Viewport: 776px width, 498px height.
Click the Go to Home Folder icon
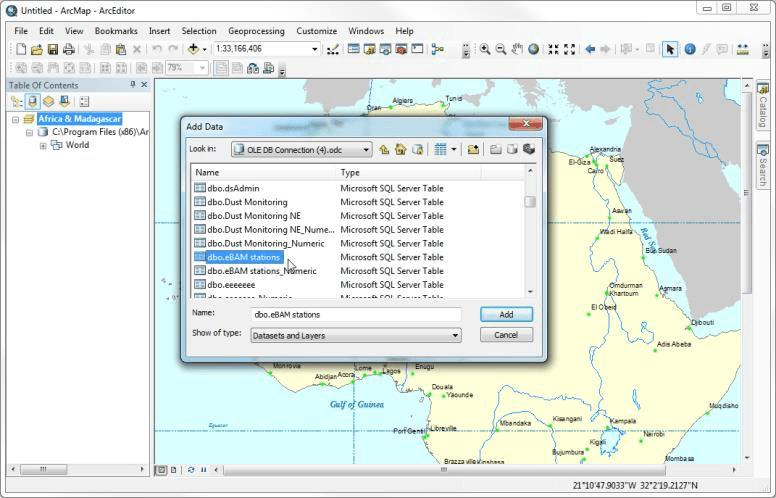(x=400, y=149)
